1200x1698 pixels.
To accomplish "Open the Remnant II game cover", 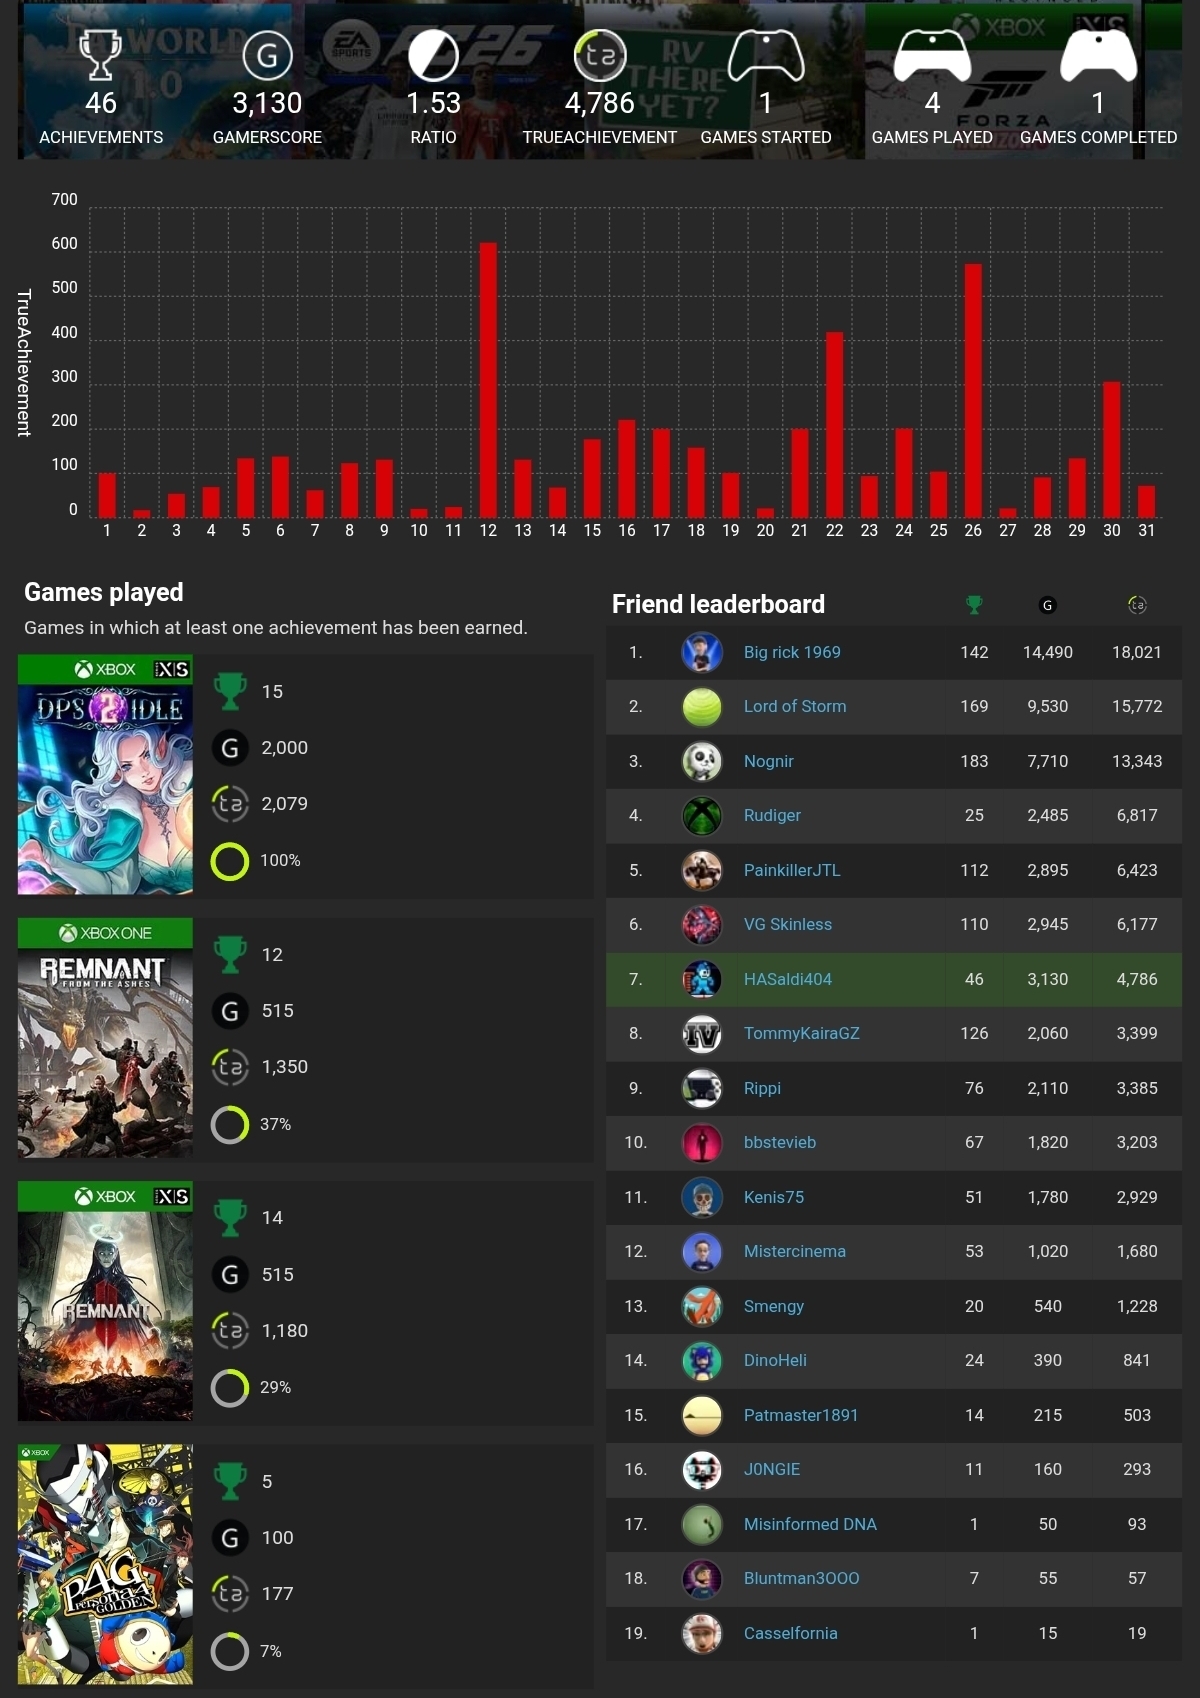I will click(x=105, y=1301).
